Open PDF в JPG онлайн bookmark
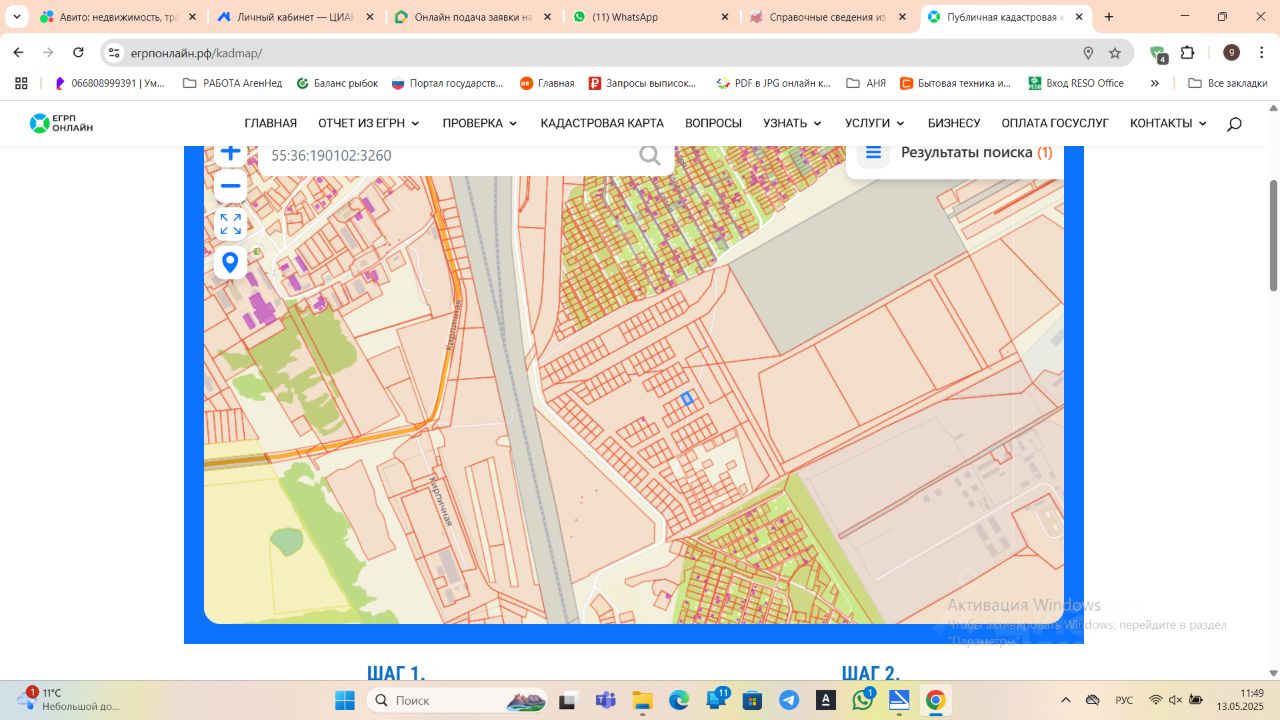 (x=773, y=83)
